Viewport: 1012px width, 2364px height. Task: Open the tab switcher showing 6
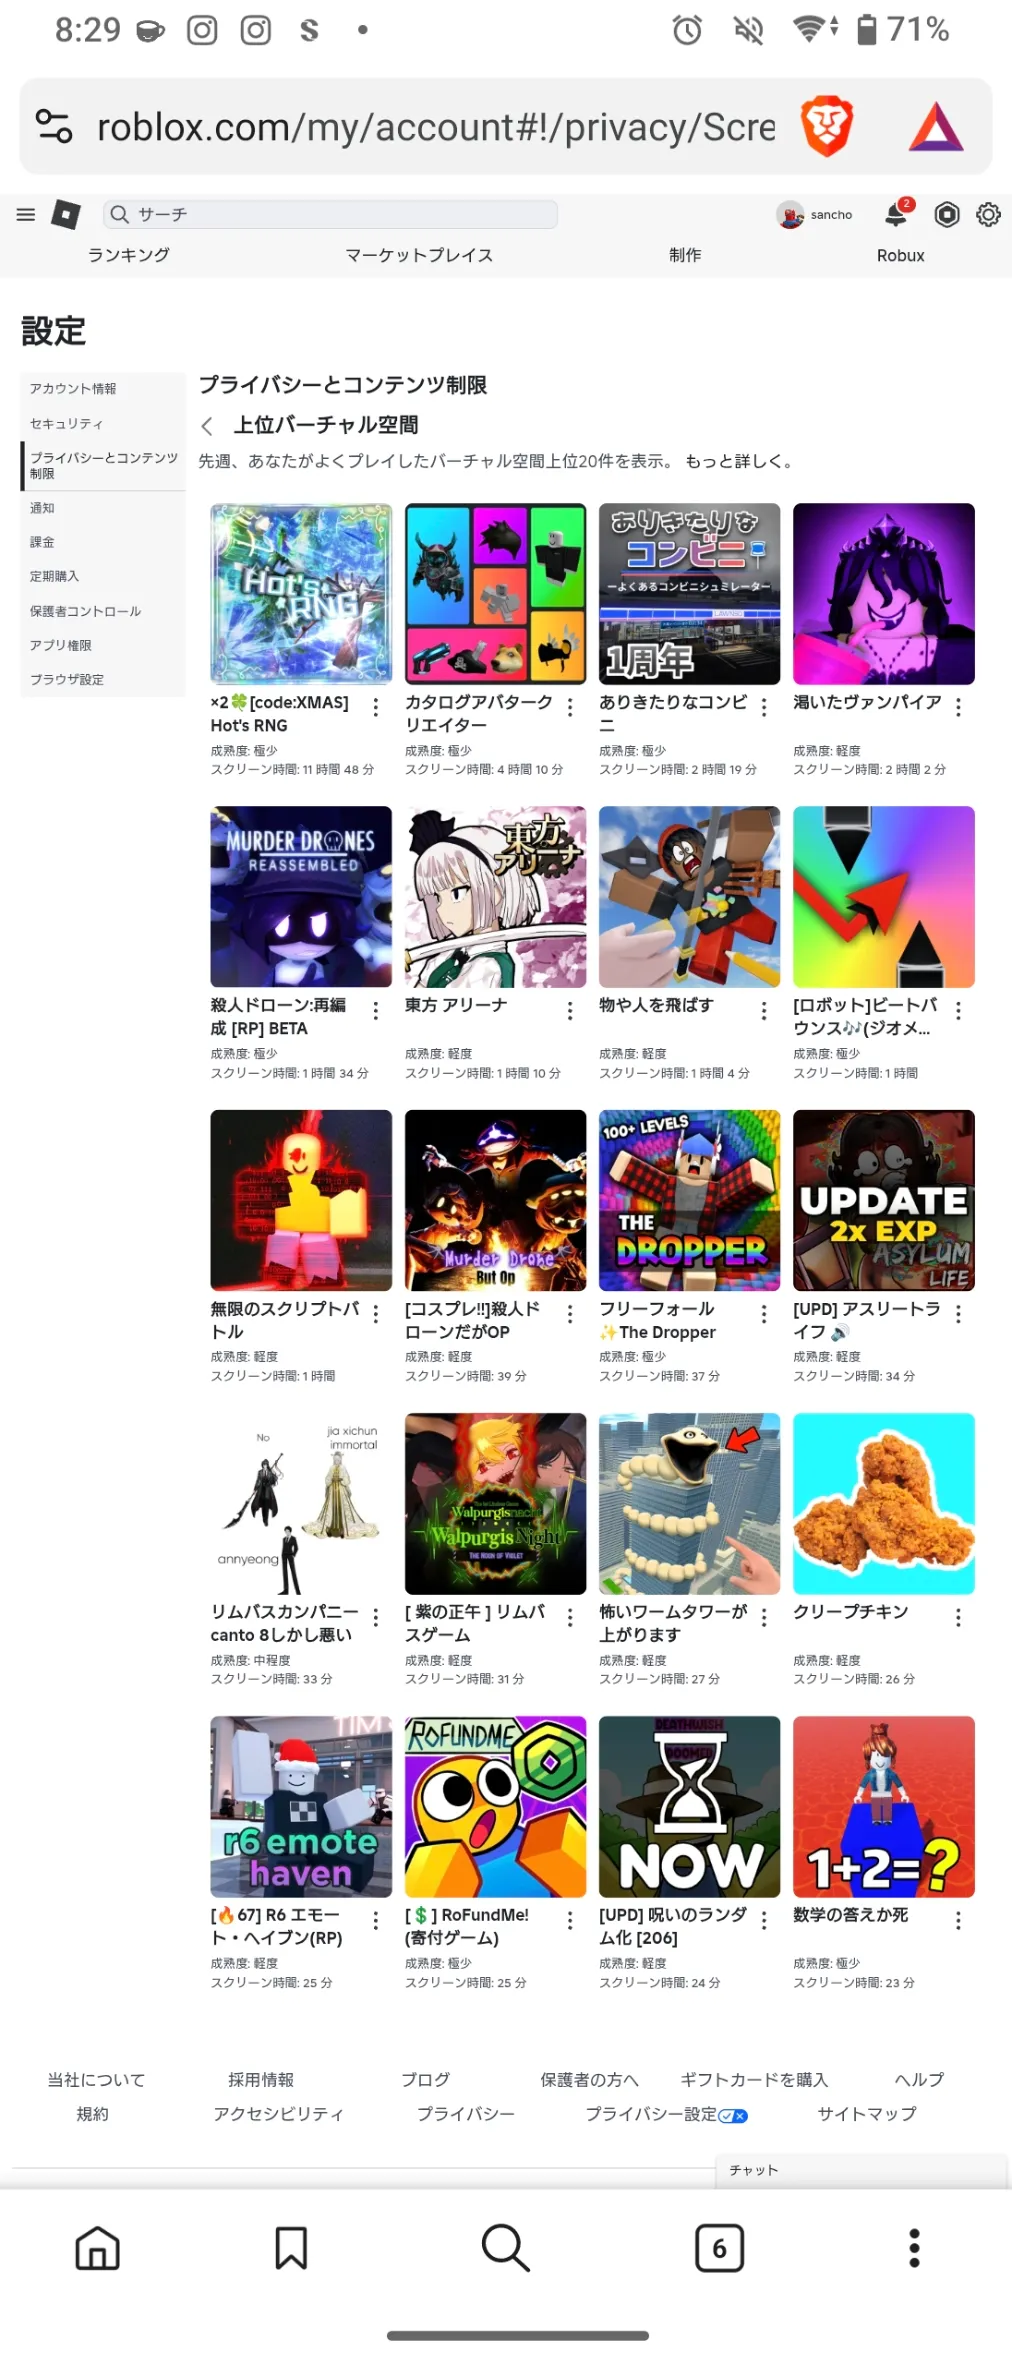tap(719, 2248)
